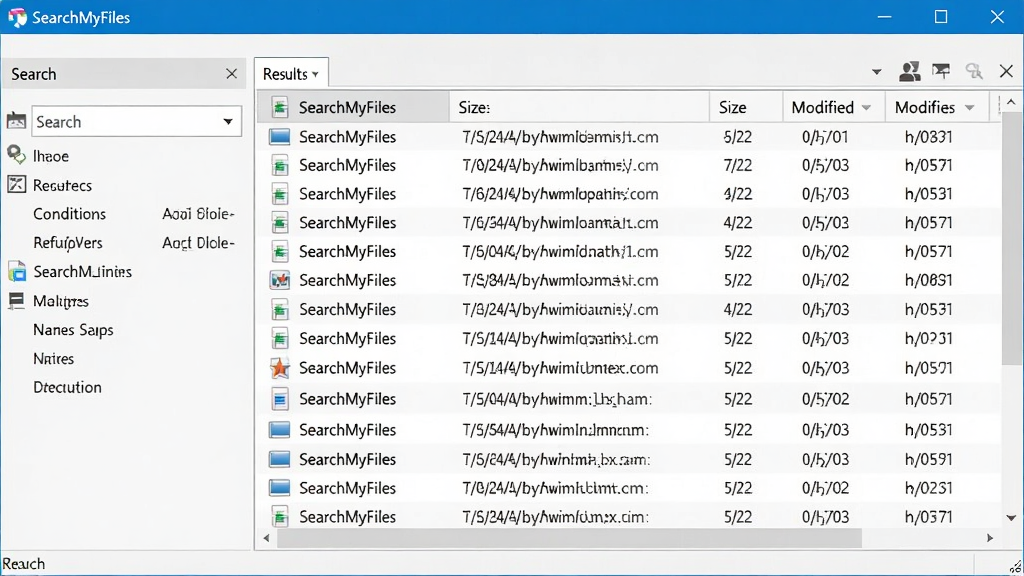Click vertical scrollbar up arrow

click(1011, 103)
